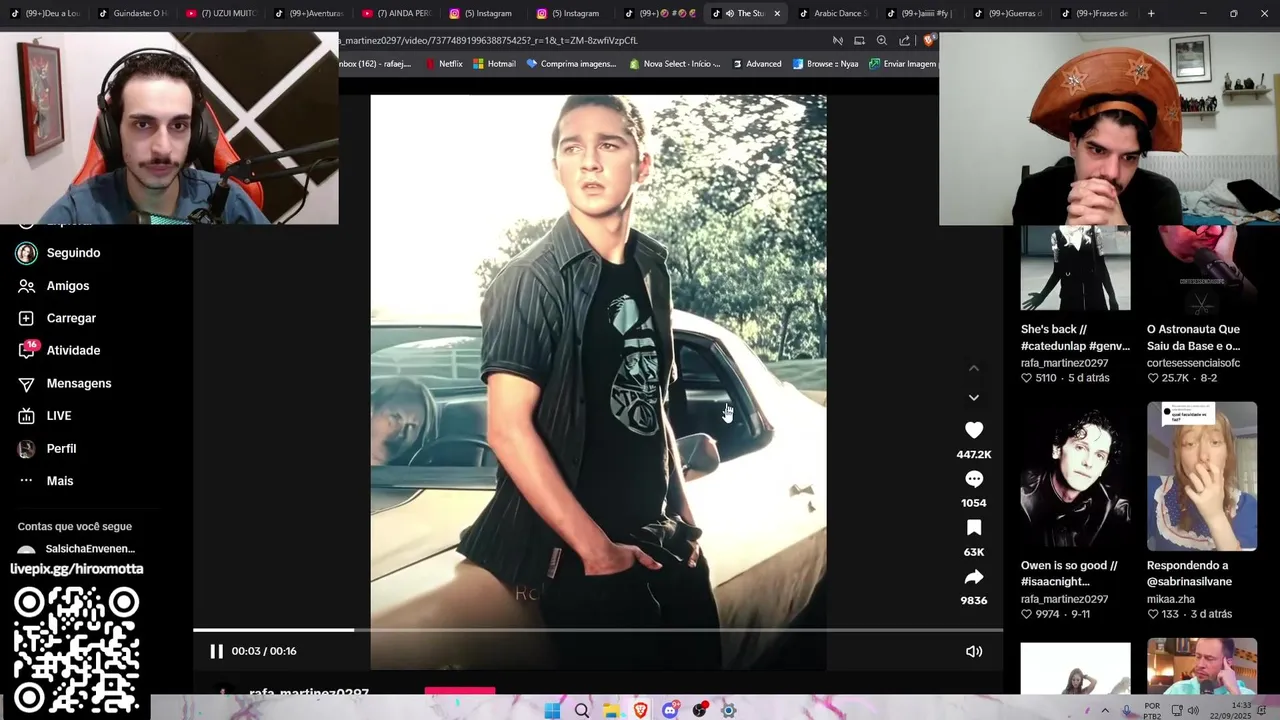Open the Windows Start menu
The height and width of the screenshot is (720, 1280).
pos(552,711)
